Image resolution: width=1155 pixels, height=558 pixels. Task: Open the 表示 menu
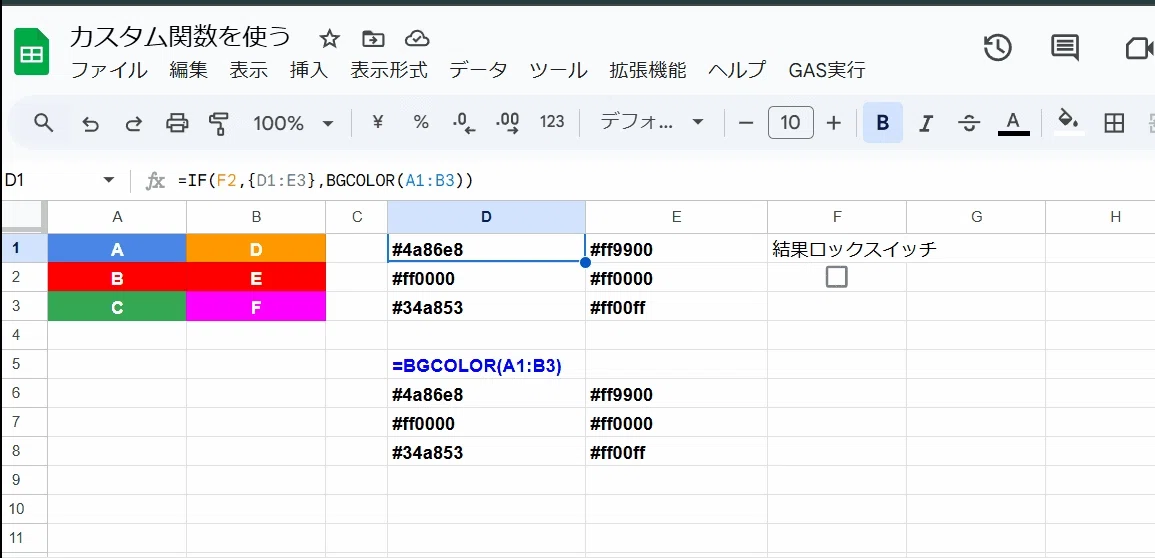click(x=248, y=71)
